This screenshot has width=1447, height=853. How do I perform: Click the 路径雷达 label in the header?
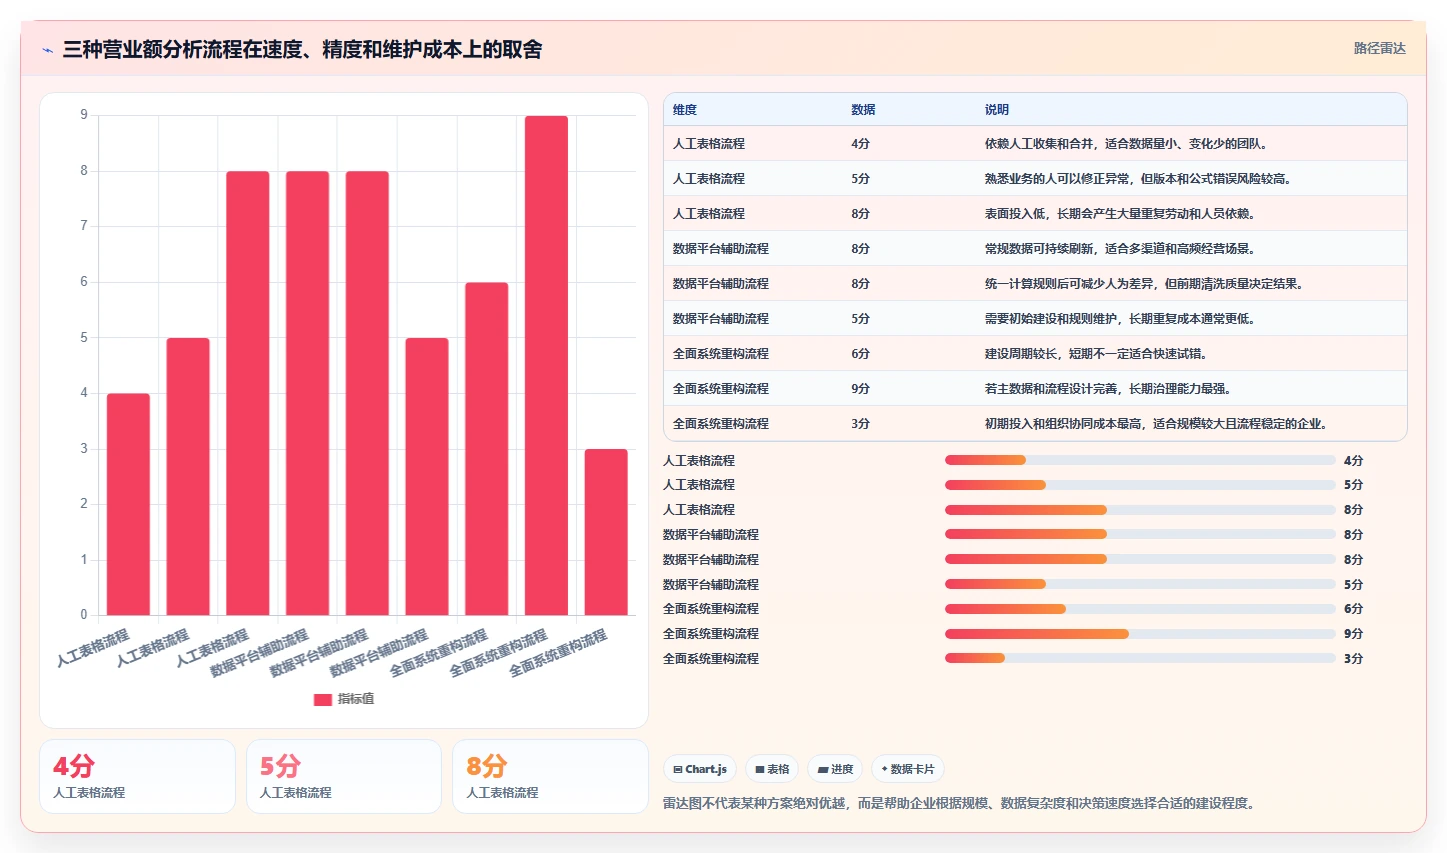tap(1379, 48)
